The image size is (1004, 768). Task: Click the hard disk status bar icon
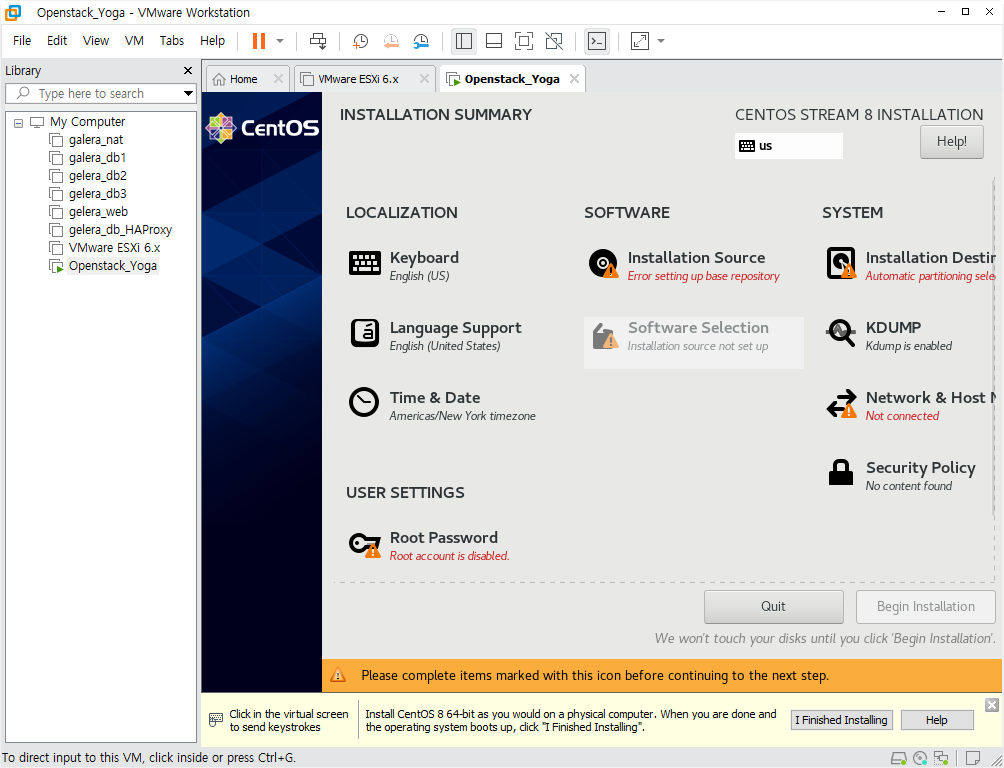[x=899, y=758]
